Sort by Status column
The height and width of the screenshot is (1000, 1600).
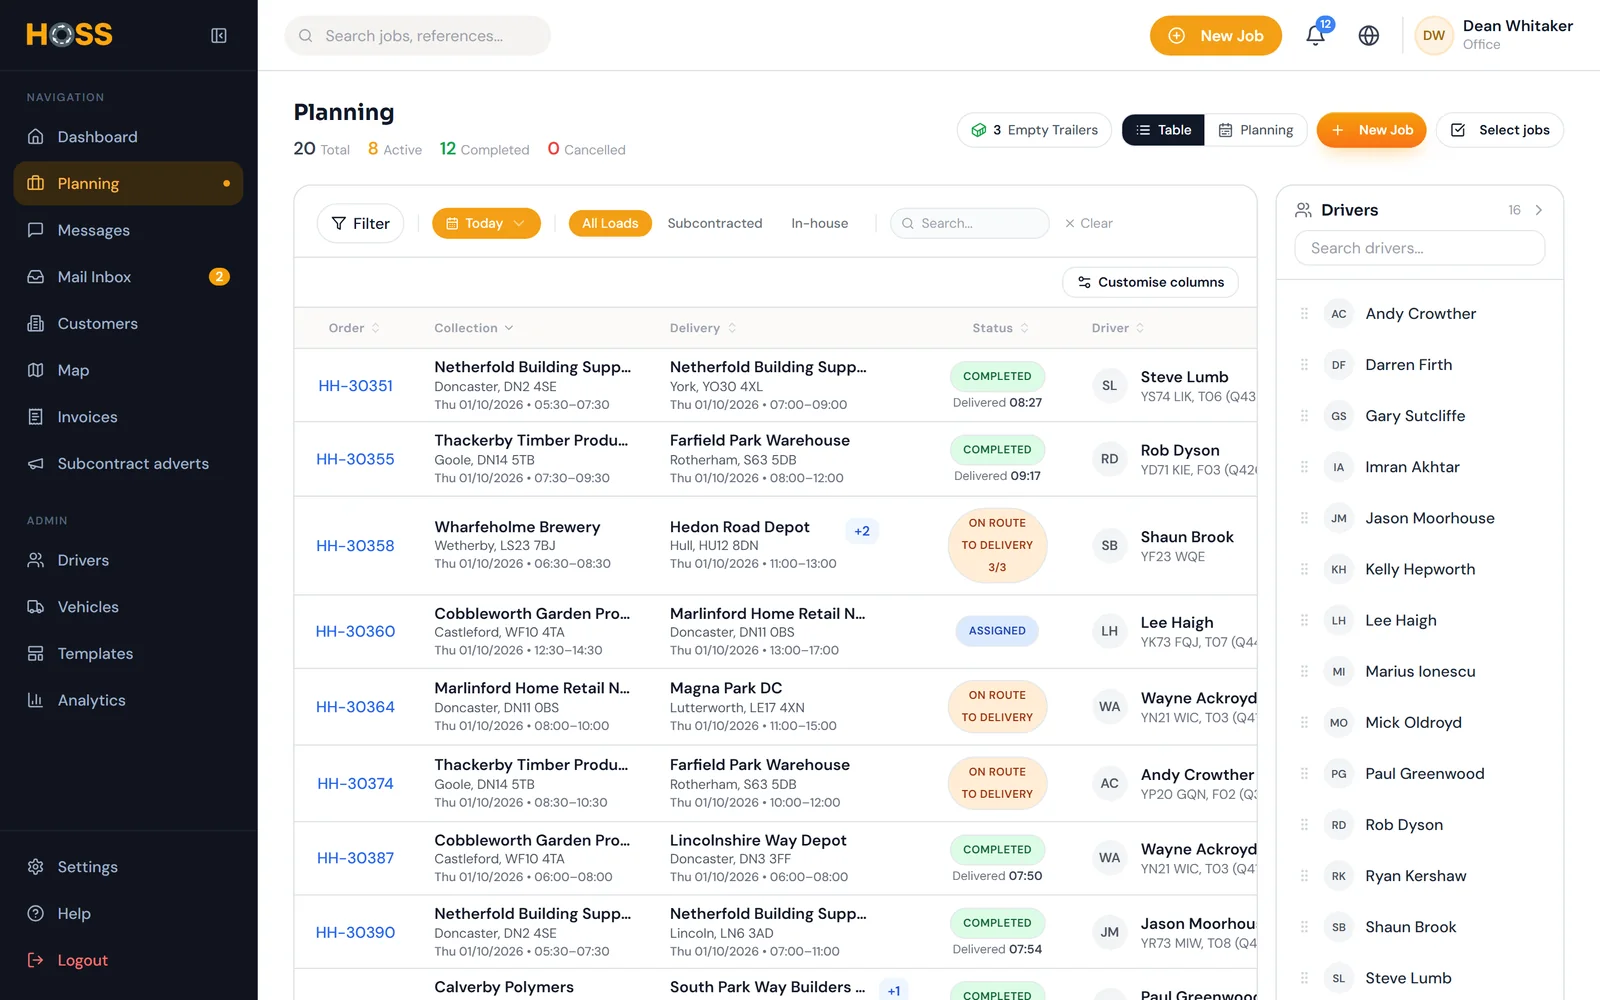click(1000, 328)
